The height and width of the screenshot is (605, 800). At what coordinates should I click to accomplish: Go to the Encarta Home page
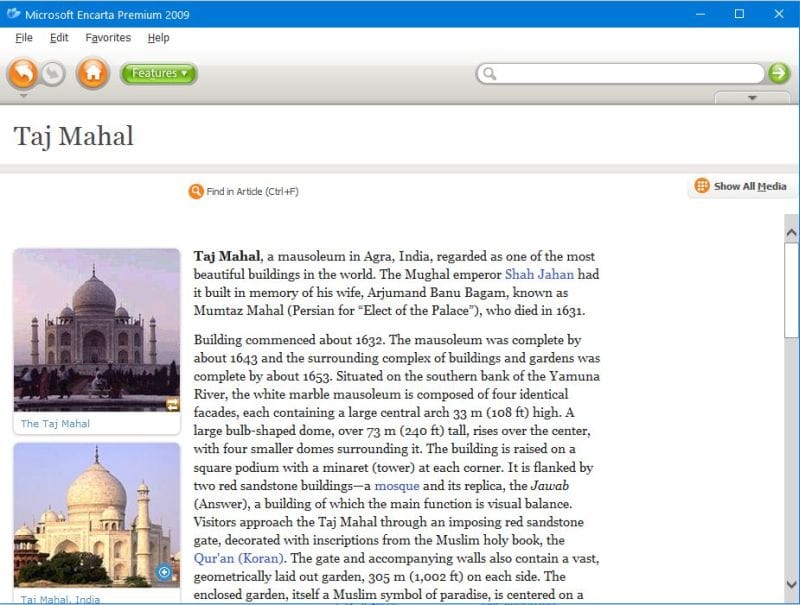(93, 73)
